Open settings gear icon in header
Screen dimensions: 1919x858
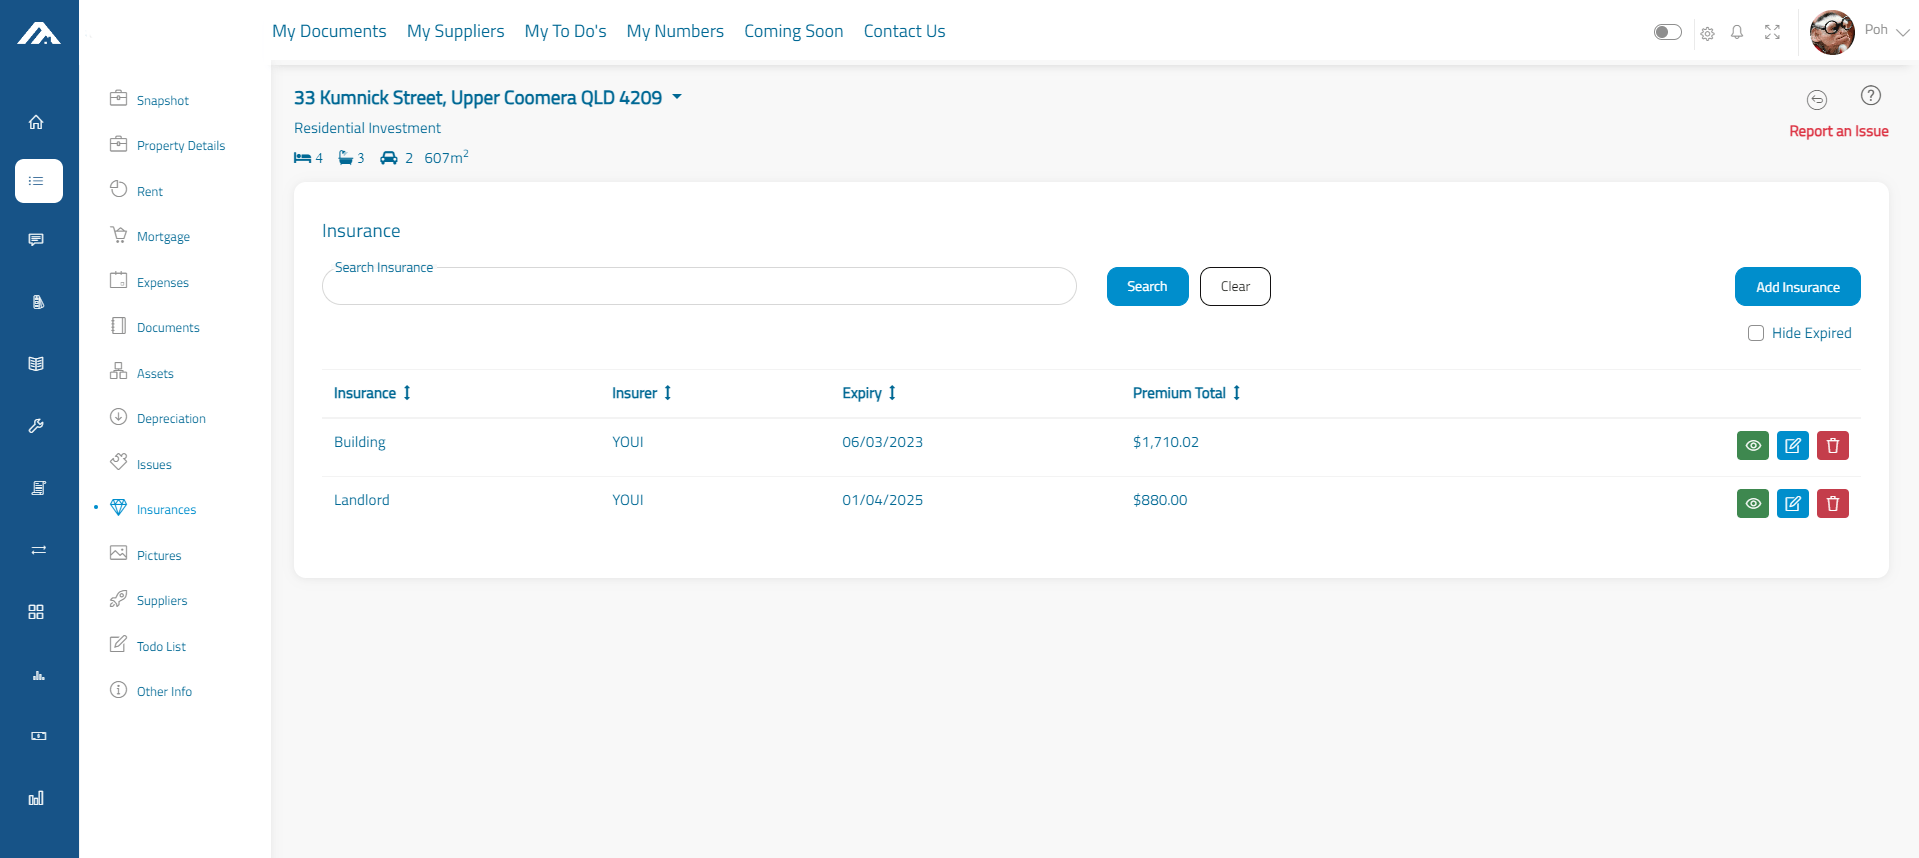click(x=1707, y=33)
